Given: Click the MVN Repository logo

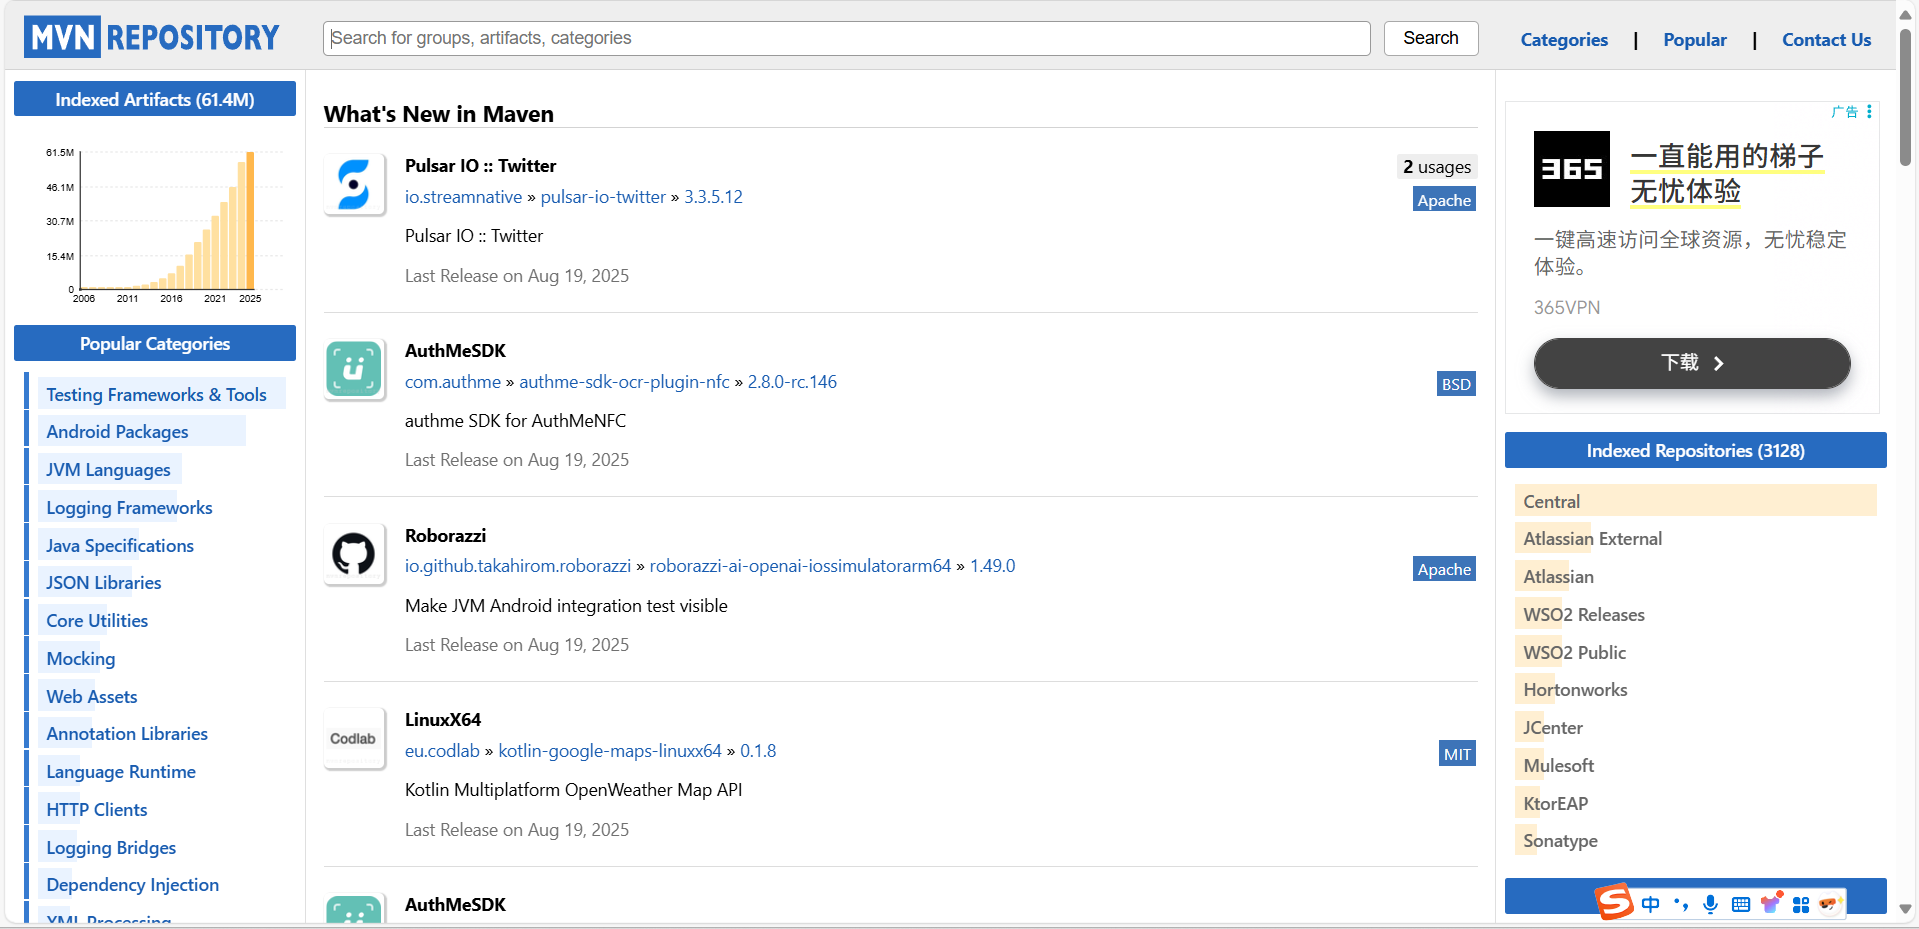Looking at the screenshot, I should point(152,37).
